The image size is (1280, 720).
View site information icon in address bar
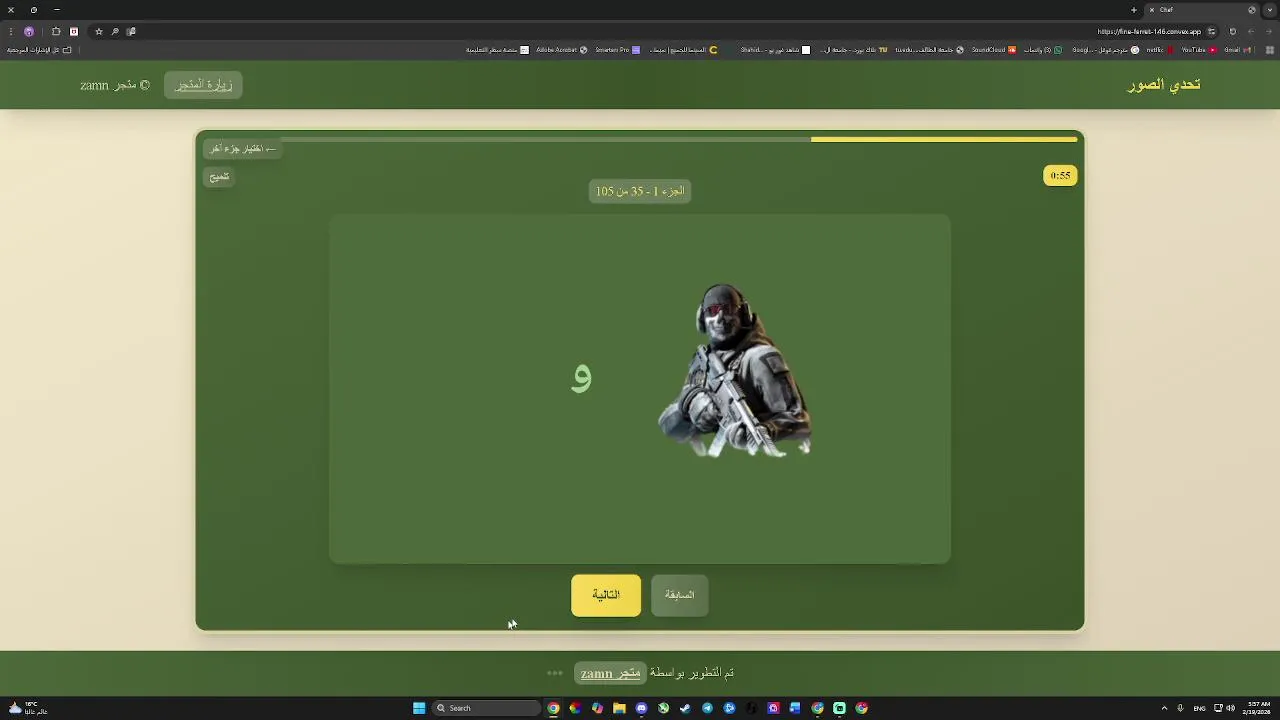(x=1211, y=31)
